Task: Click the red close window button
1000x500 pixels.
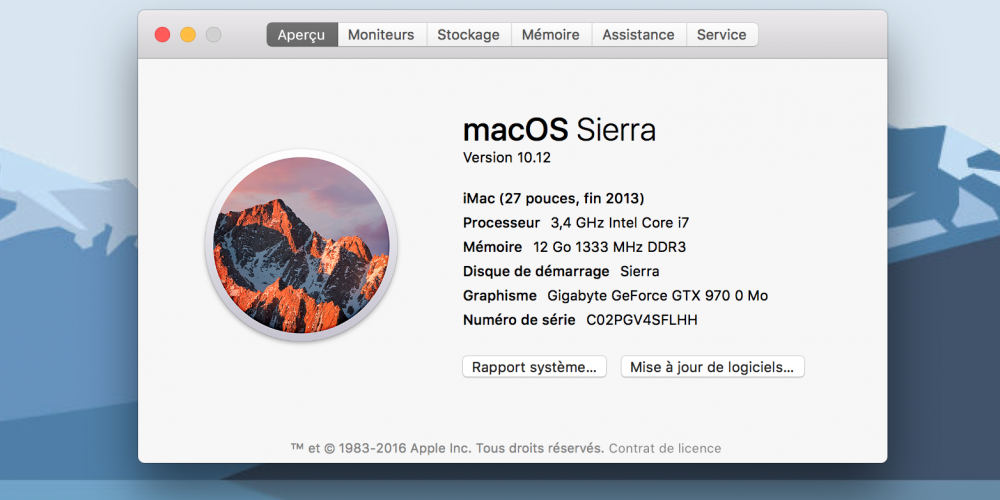Action: (x=163, y=34)
